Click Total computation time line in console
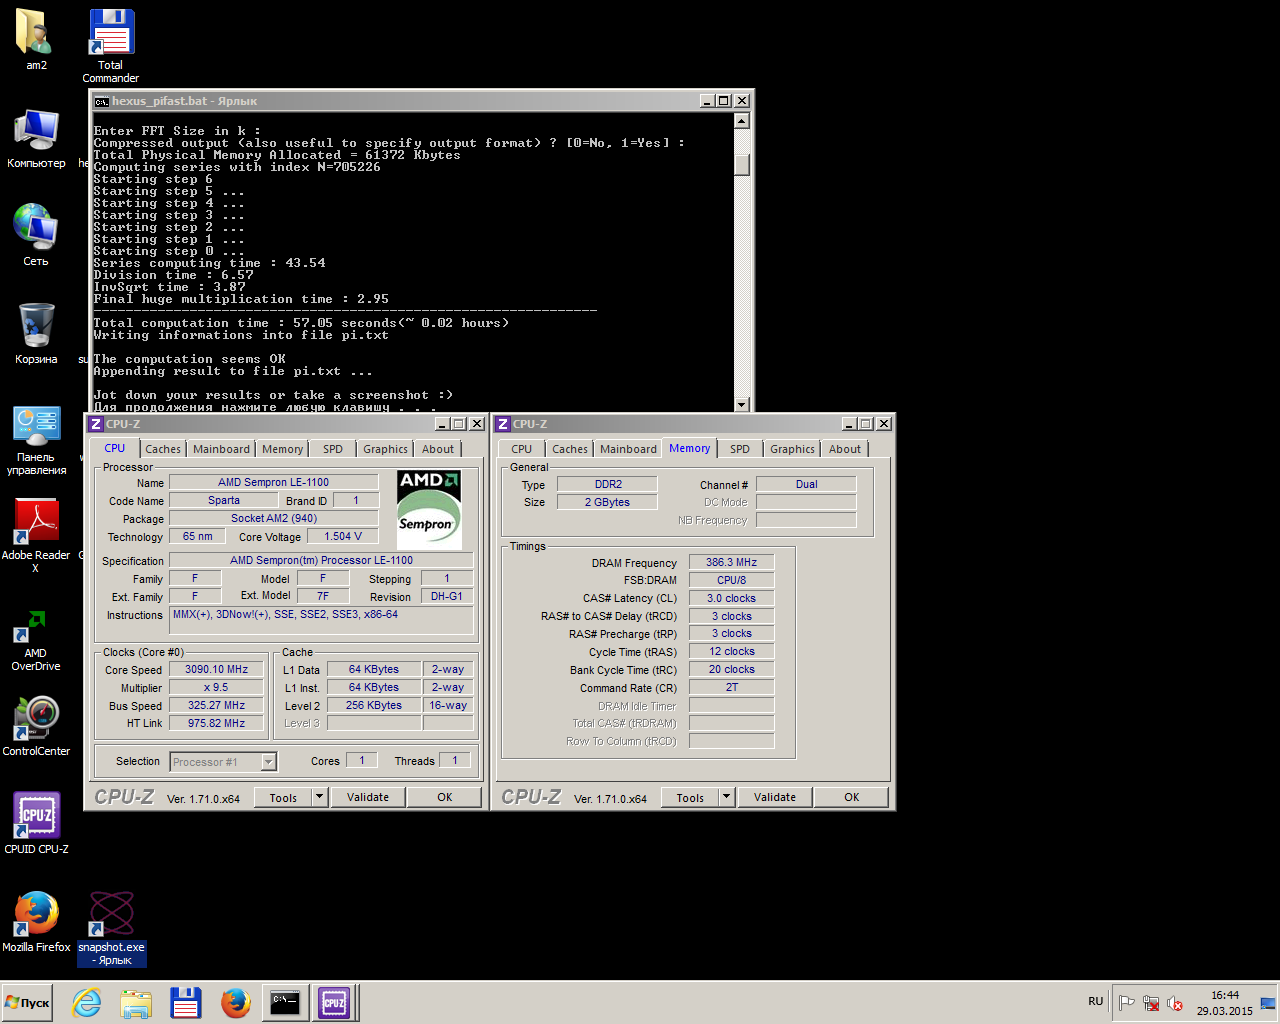 click(x=301, y=323)
